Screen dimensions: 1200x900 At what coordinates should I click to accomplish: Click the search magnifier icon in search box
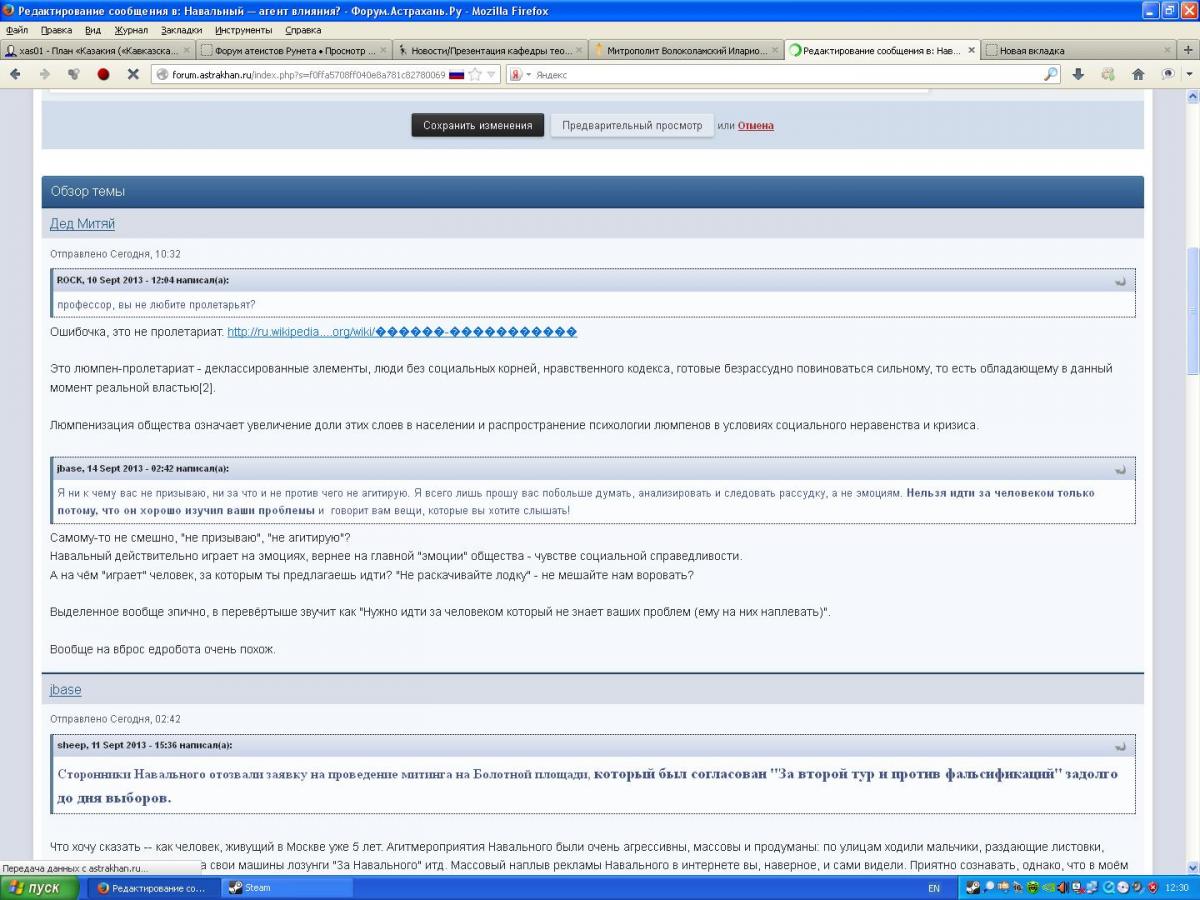1051,74
